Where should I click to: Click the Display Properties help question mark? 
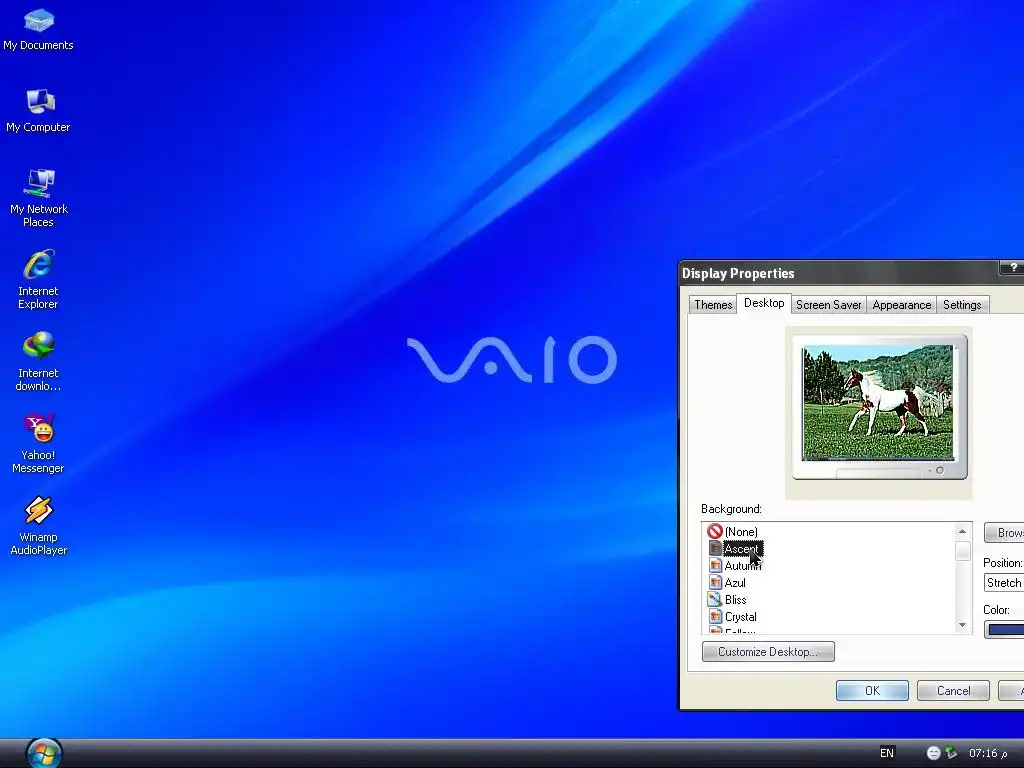click(1013, 267)
